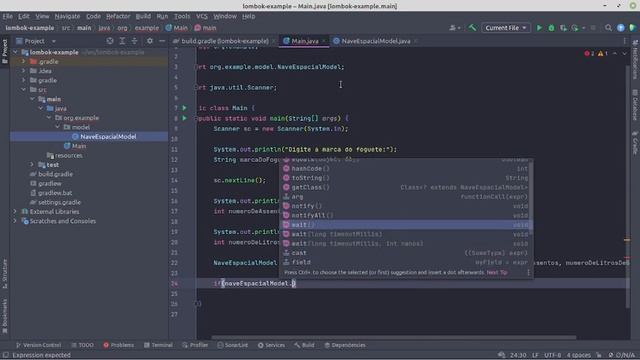The image size is (640, 360).
Task: Switch to build.gradle editor tab
Action: pos(224,41)
